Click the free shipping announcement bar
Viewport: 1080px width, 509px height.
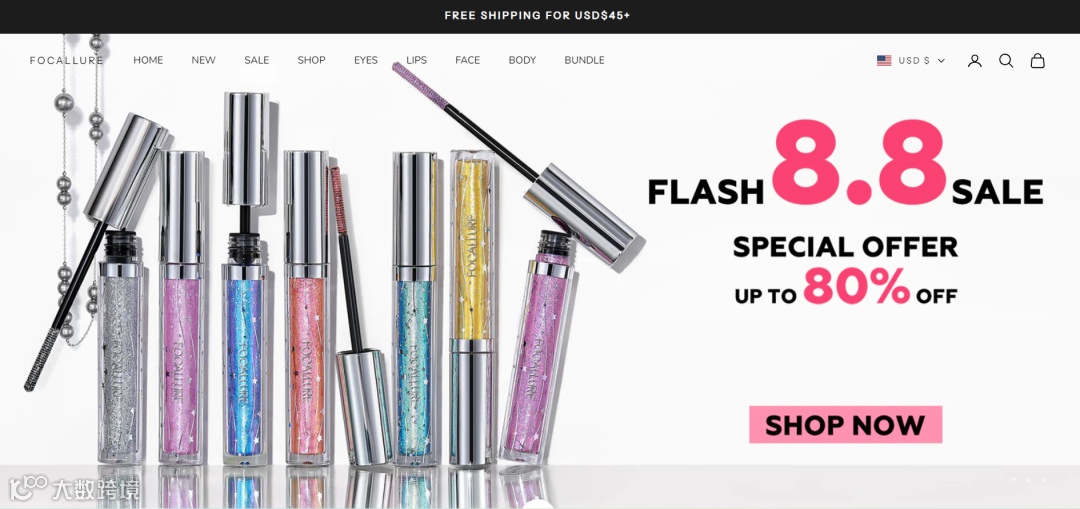click(x=540, y=17)
